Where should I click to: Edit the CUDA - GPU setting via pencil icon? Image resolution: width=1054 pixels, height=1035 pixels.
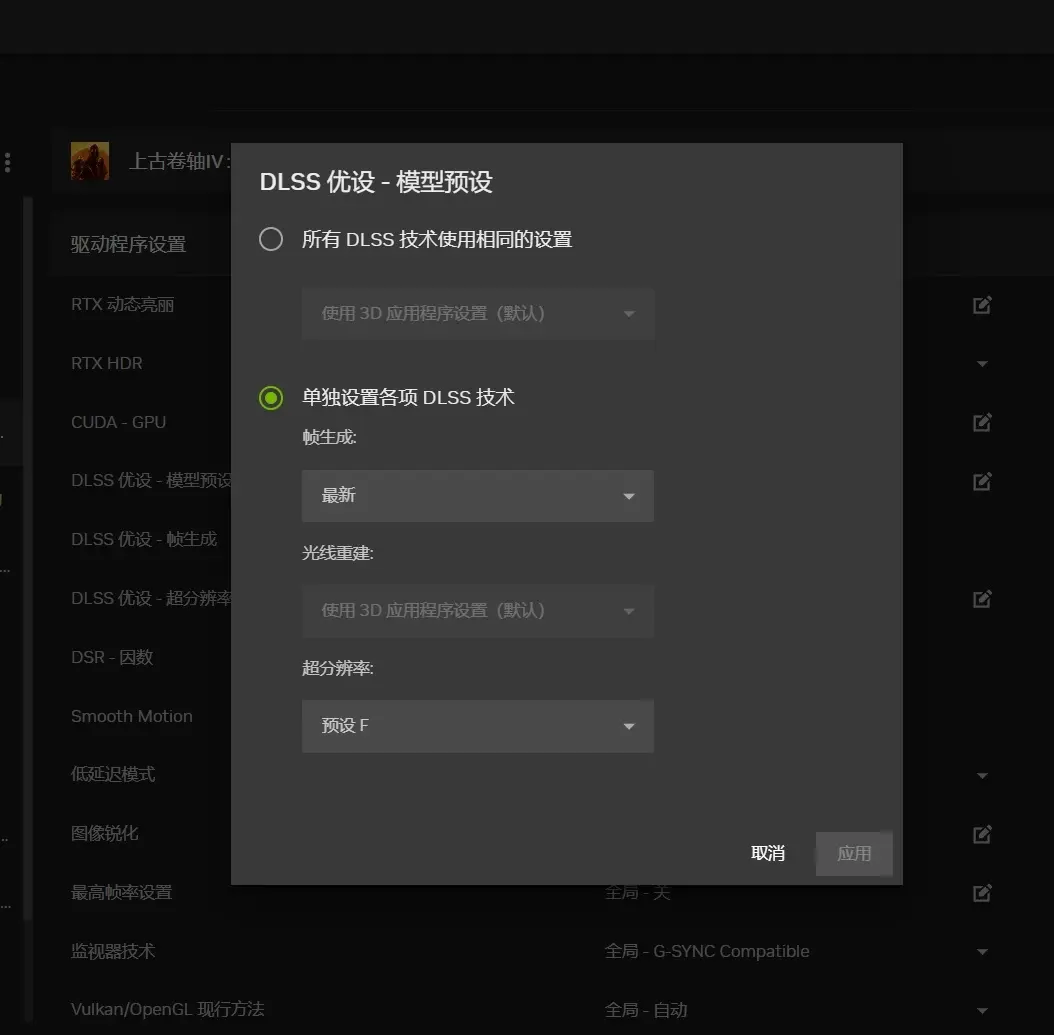click(x=981, y=422)
